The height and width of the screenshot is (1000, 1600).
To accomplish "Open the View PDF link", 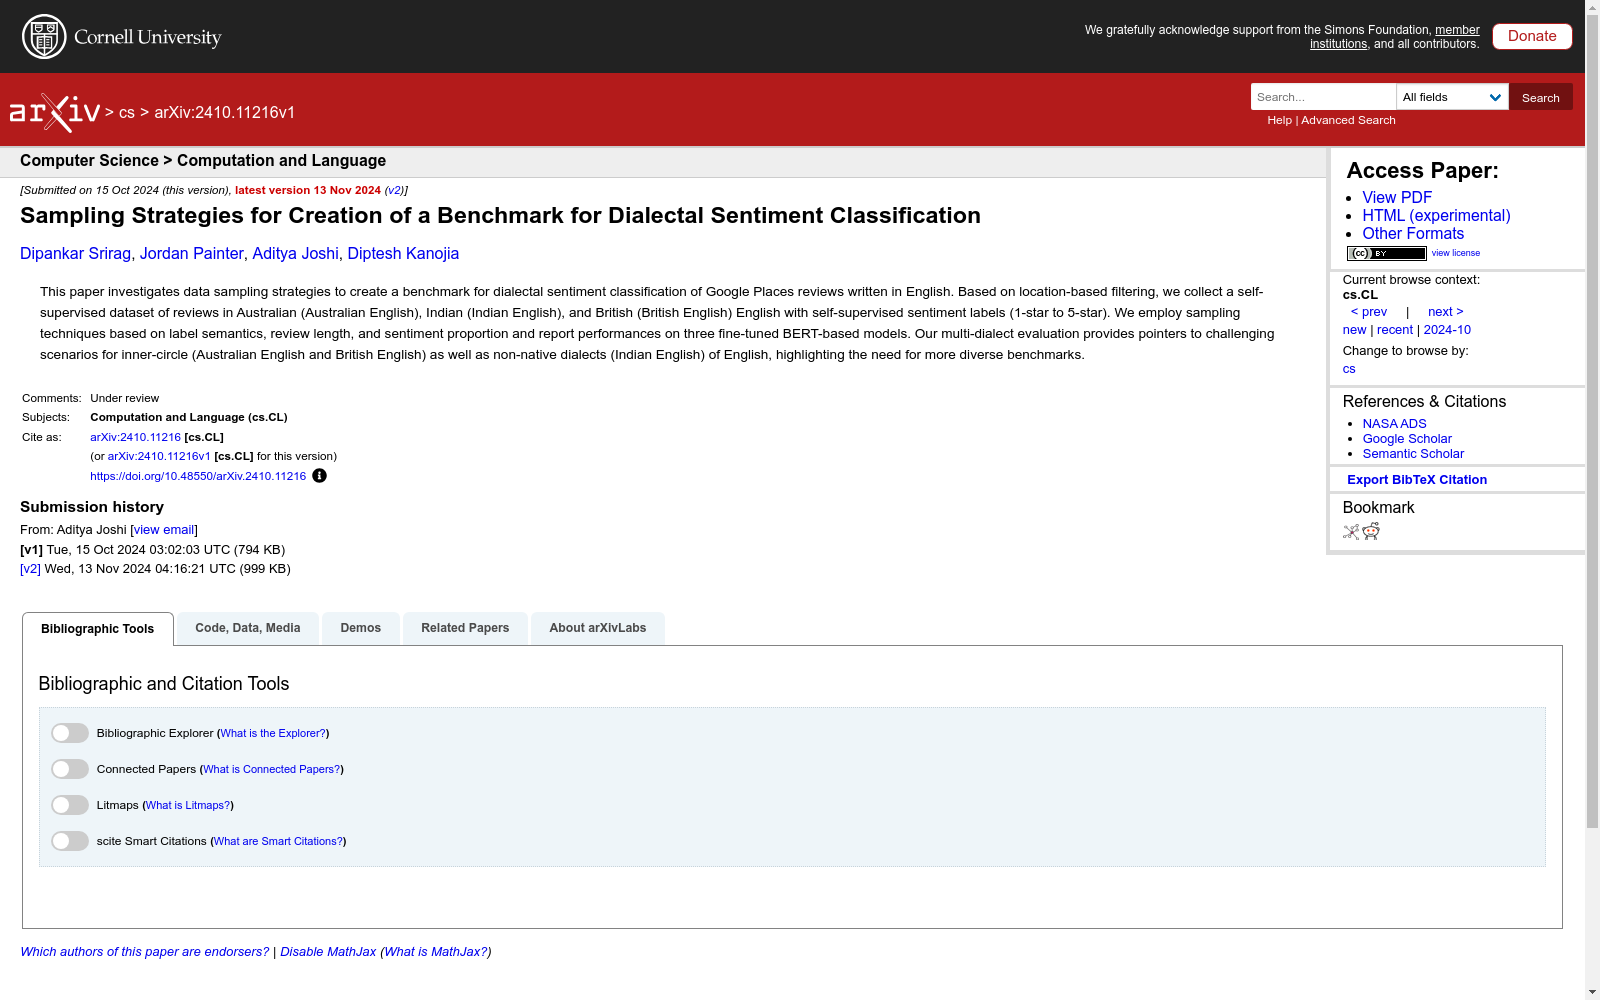I will (x=1397, y=198).
